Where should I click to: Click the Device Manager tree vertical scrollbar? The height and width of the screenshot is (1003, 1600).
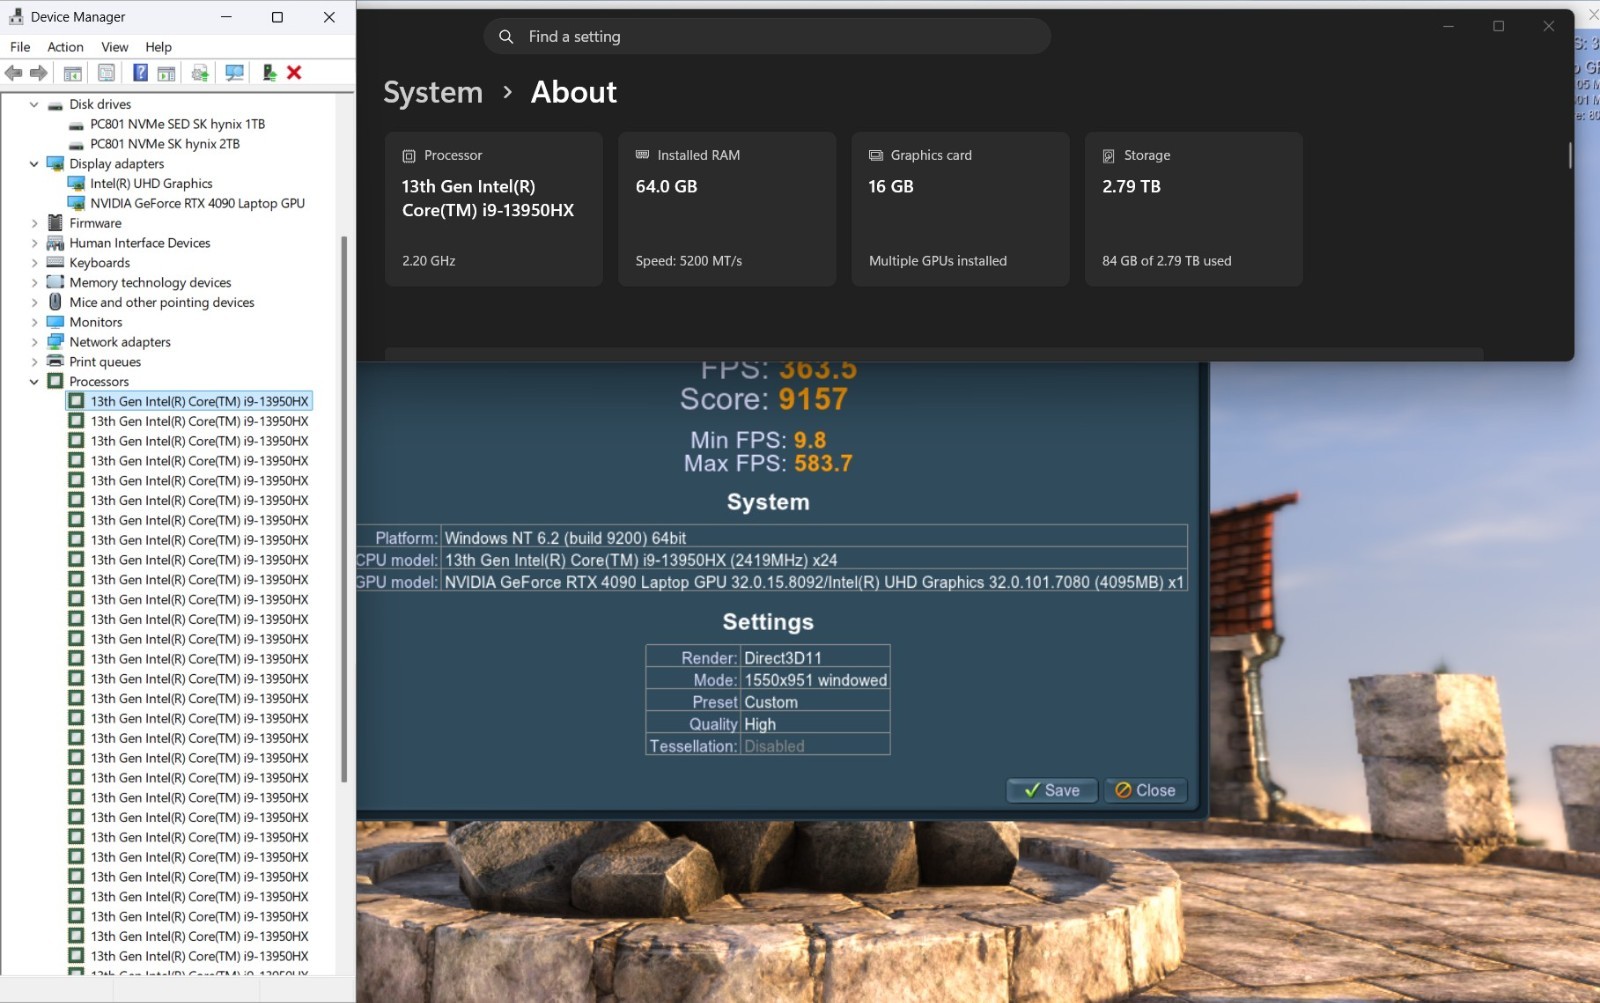pos(345,508)
